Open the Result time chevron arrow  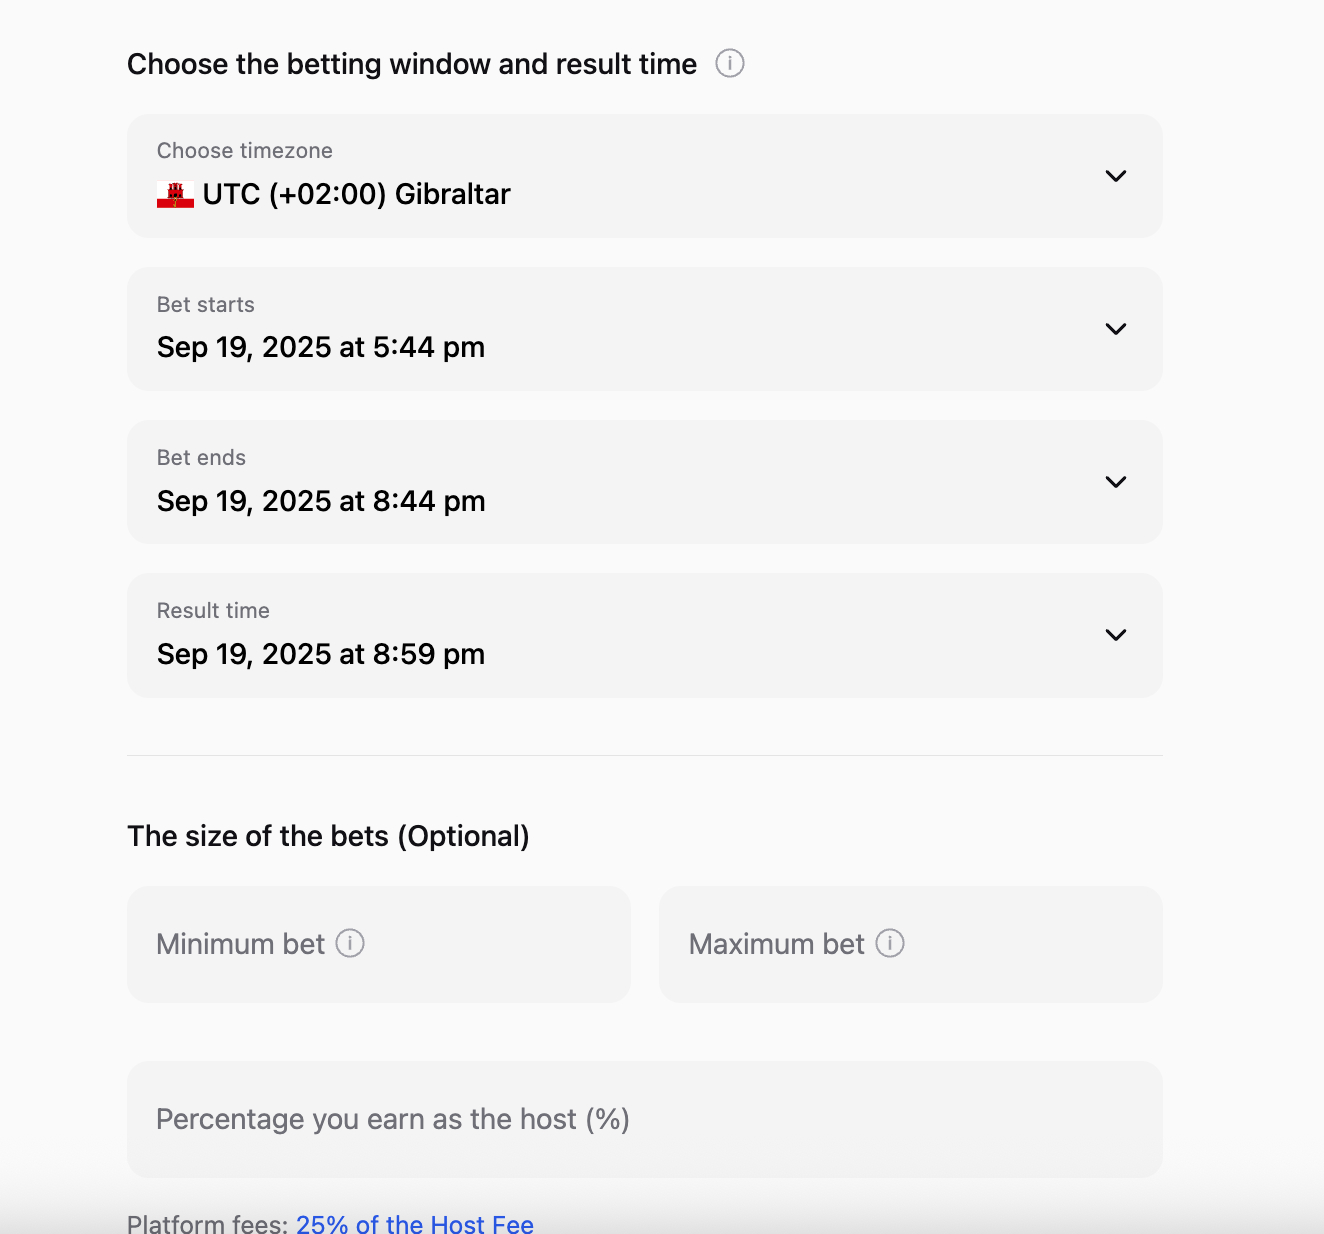click(x=1116, y=635)
